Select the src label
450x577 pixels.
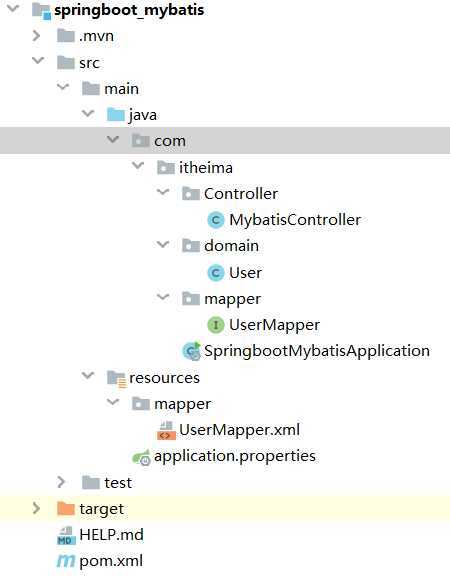click(x=89, y=63)
